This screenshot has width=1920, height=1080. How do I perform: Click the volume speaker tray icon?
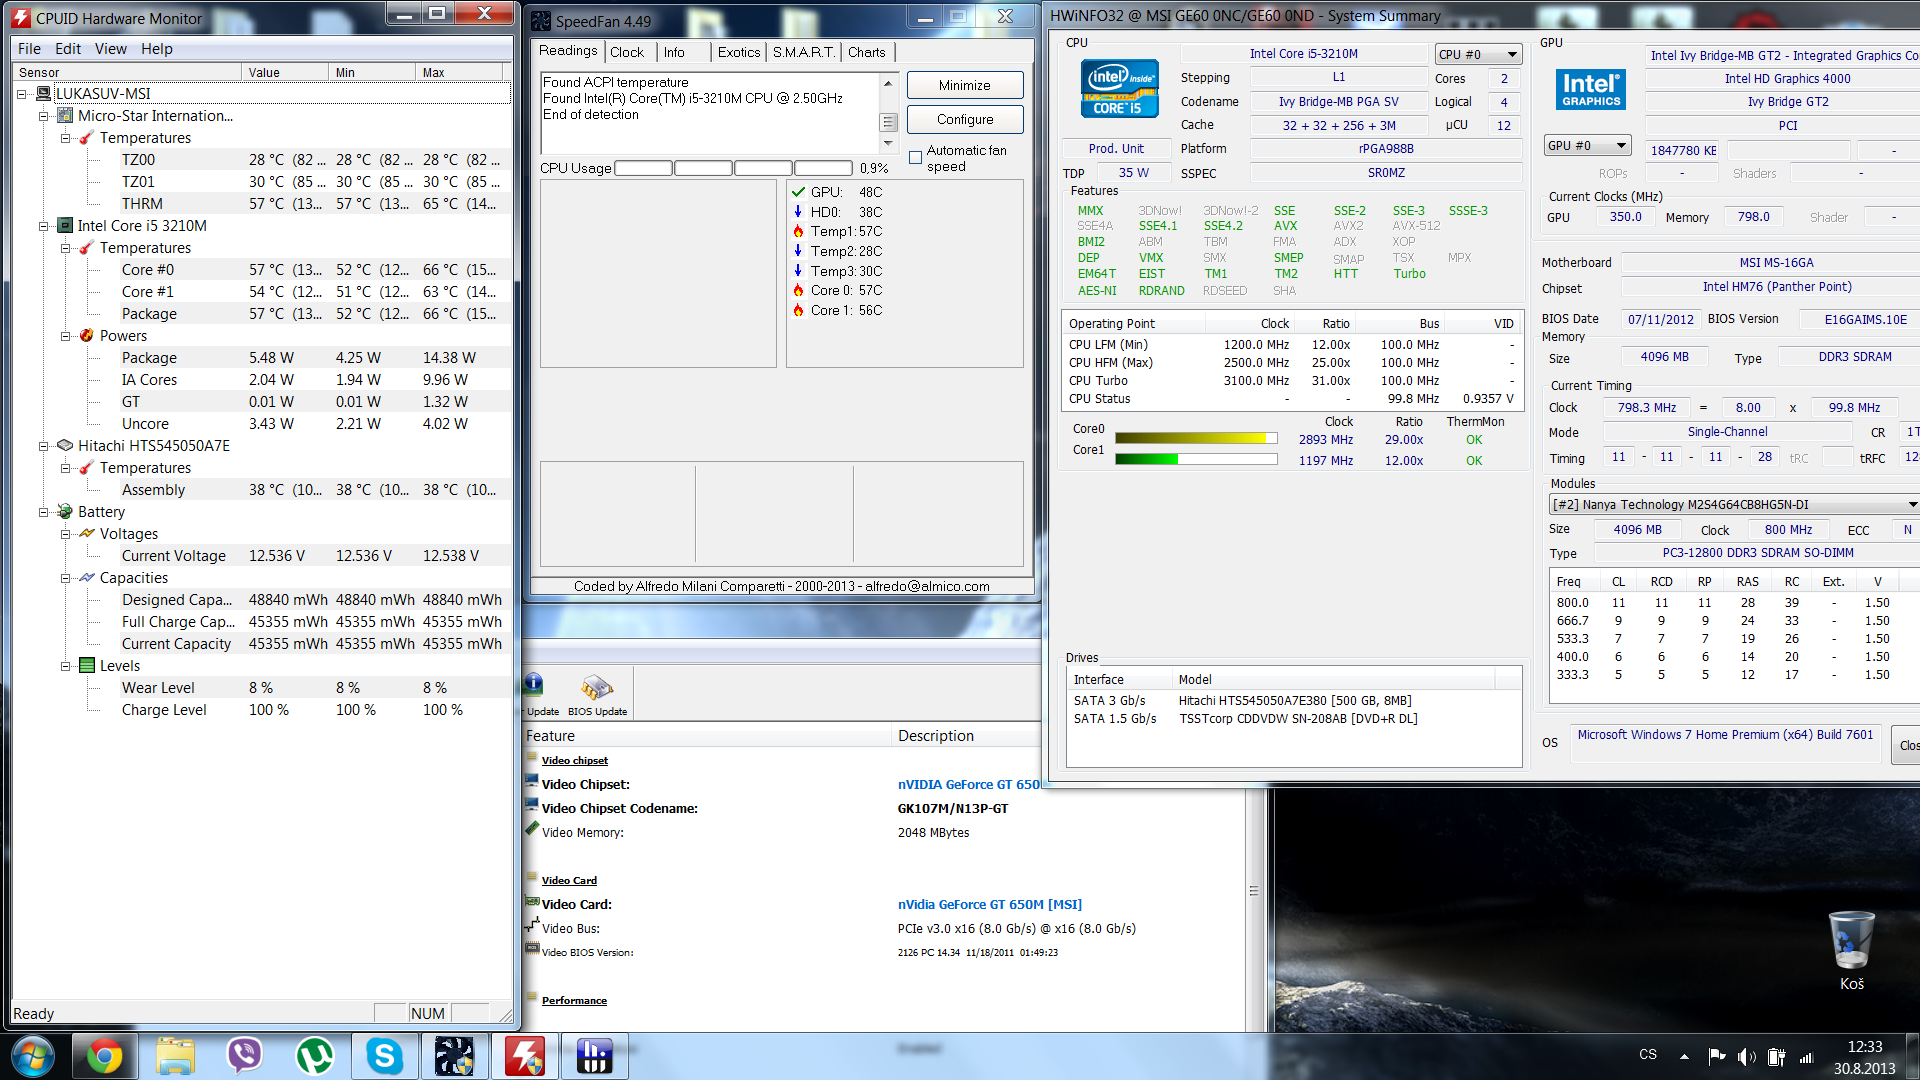(1747, 1057)
